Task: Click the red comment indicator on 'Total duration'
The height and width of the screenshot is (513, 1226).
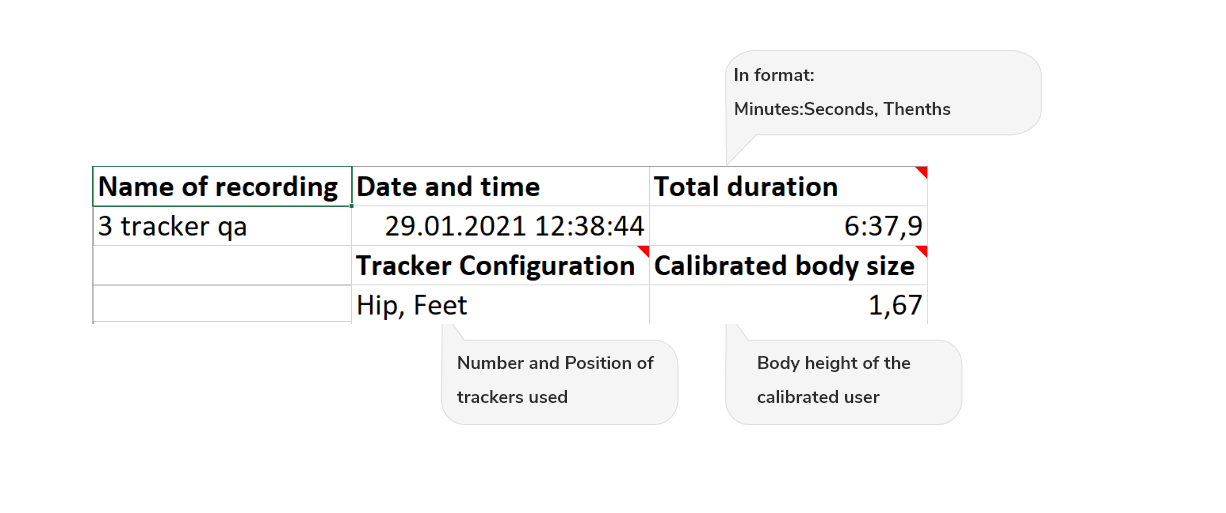Action: [923, 172]
